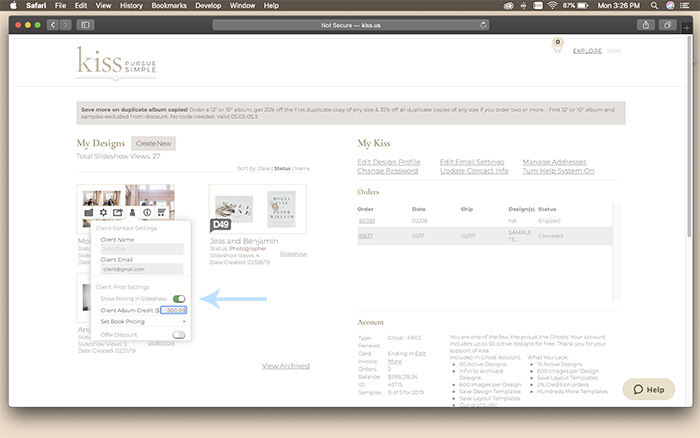Screen dimensions: 700x438
Task: Open order 82393 link
Action: pos(367,221)
